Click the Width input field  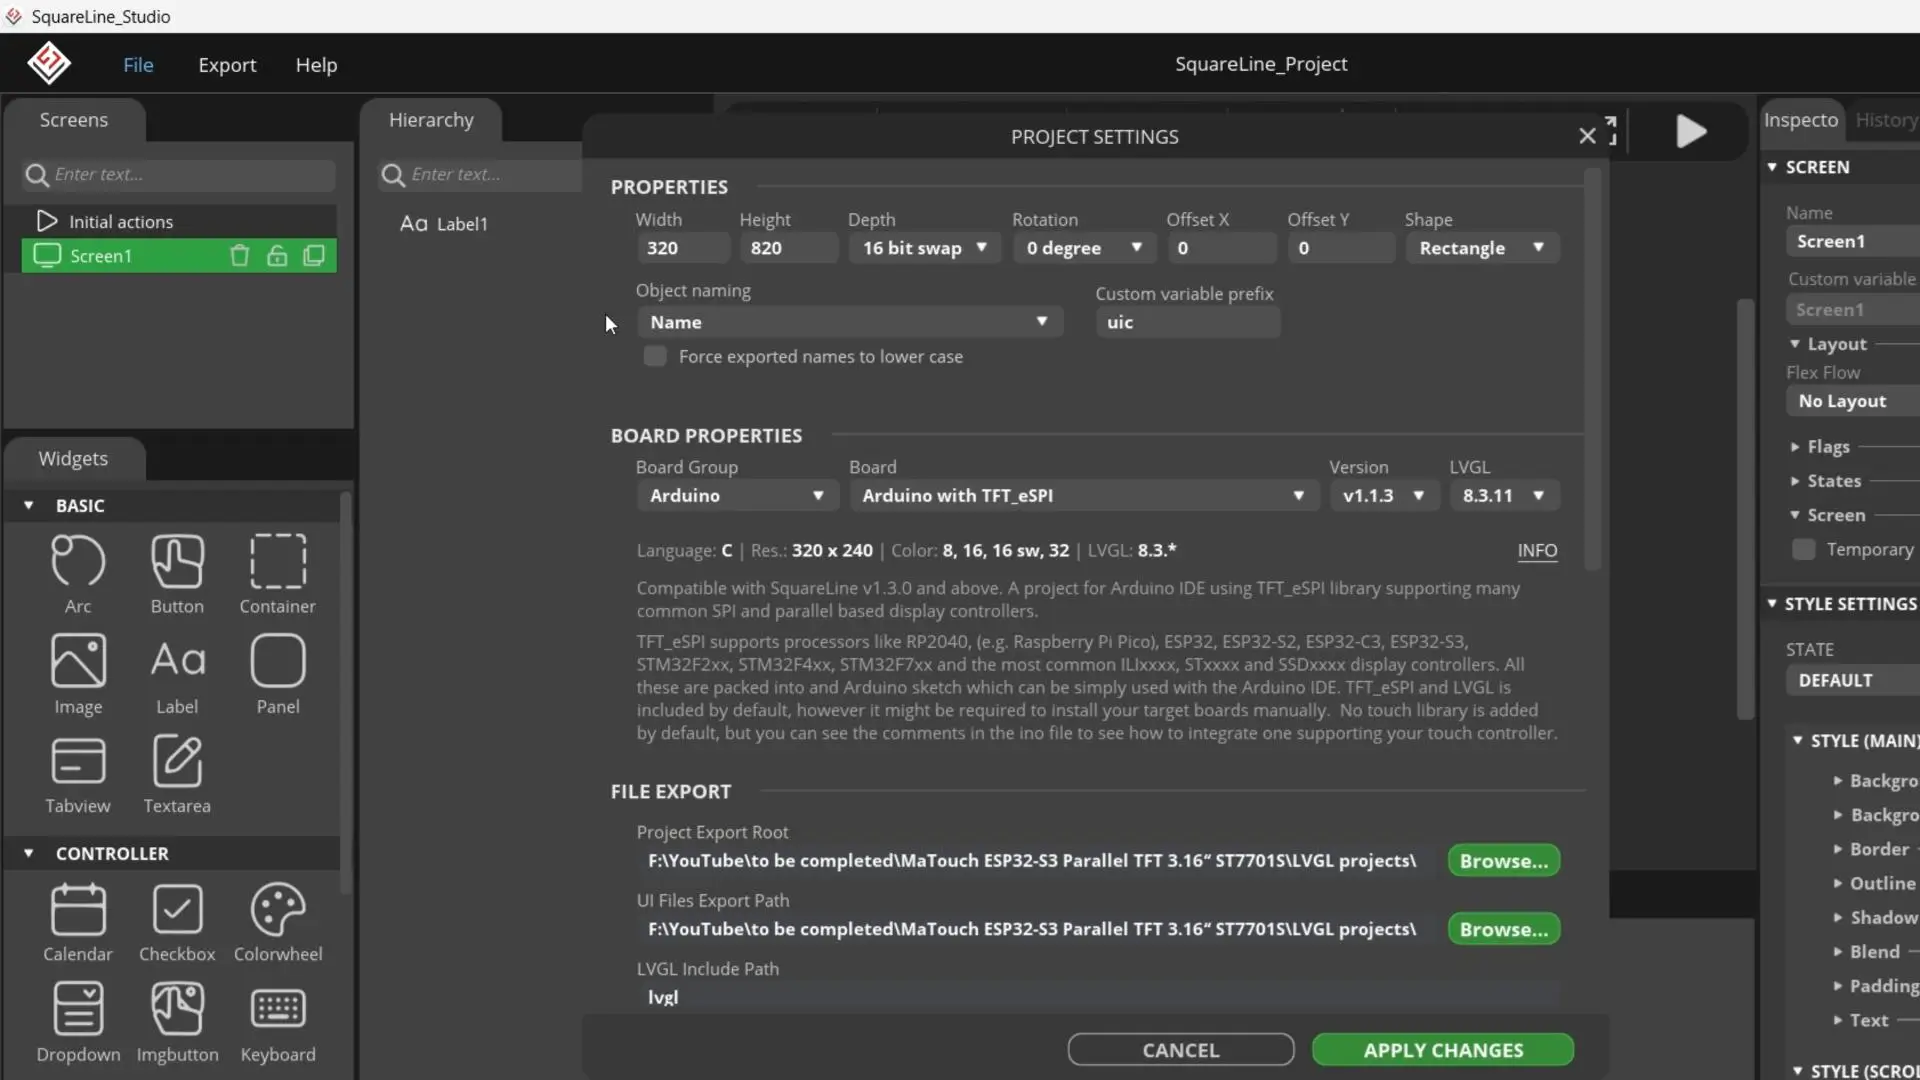(683, 248)
